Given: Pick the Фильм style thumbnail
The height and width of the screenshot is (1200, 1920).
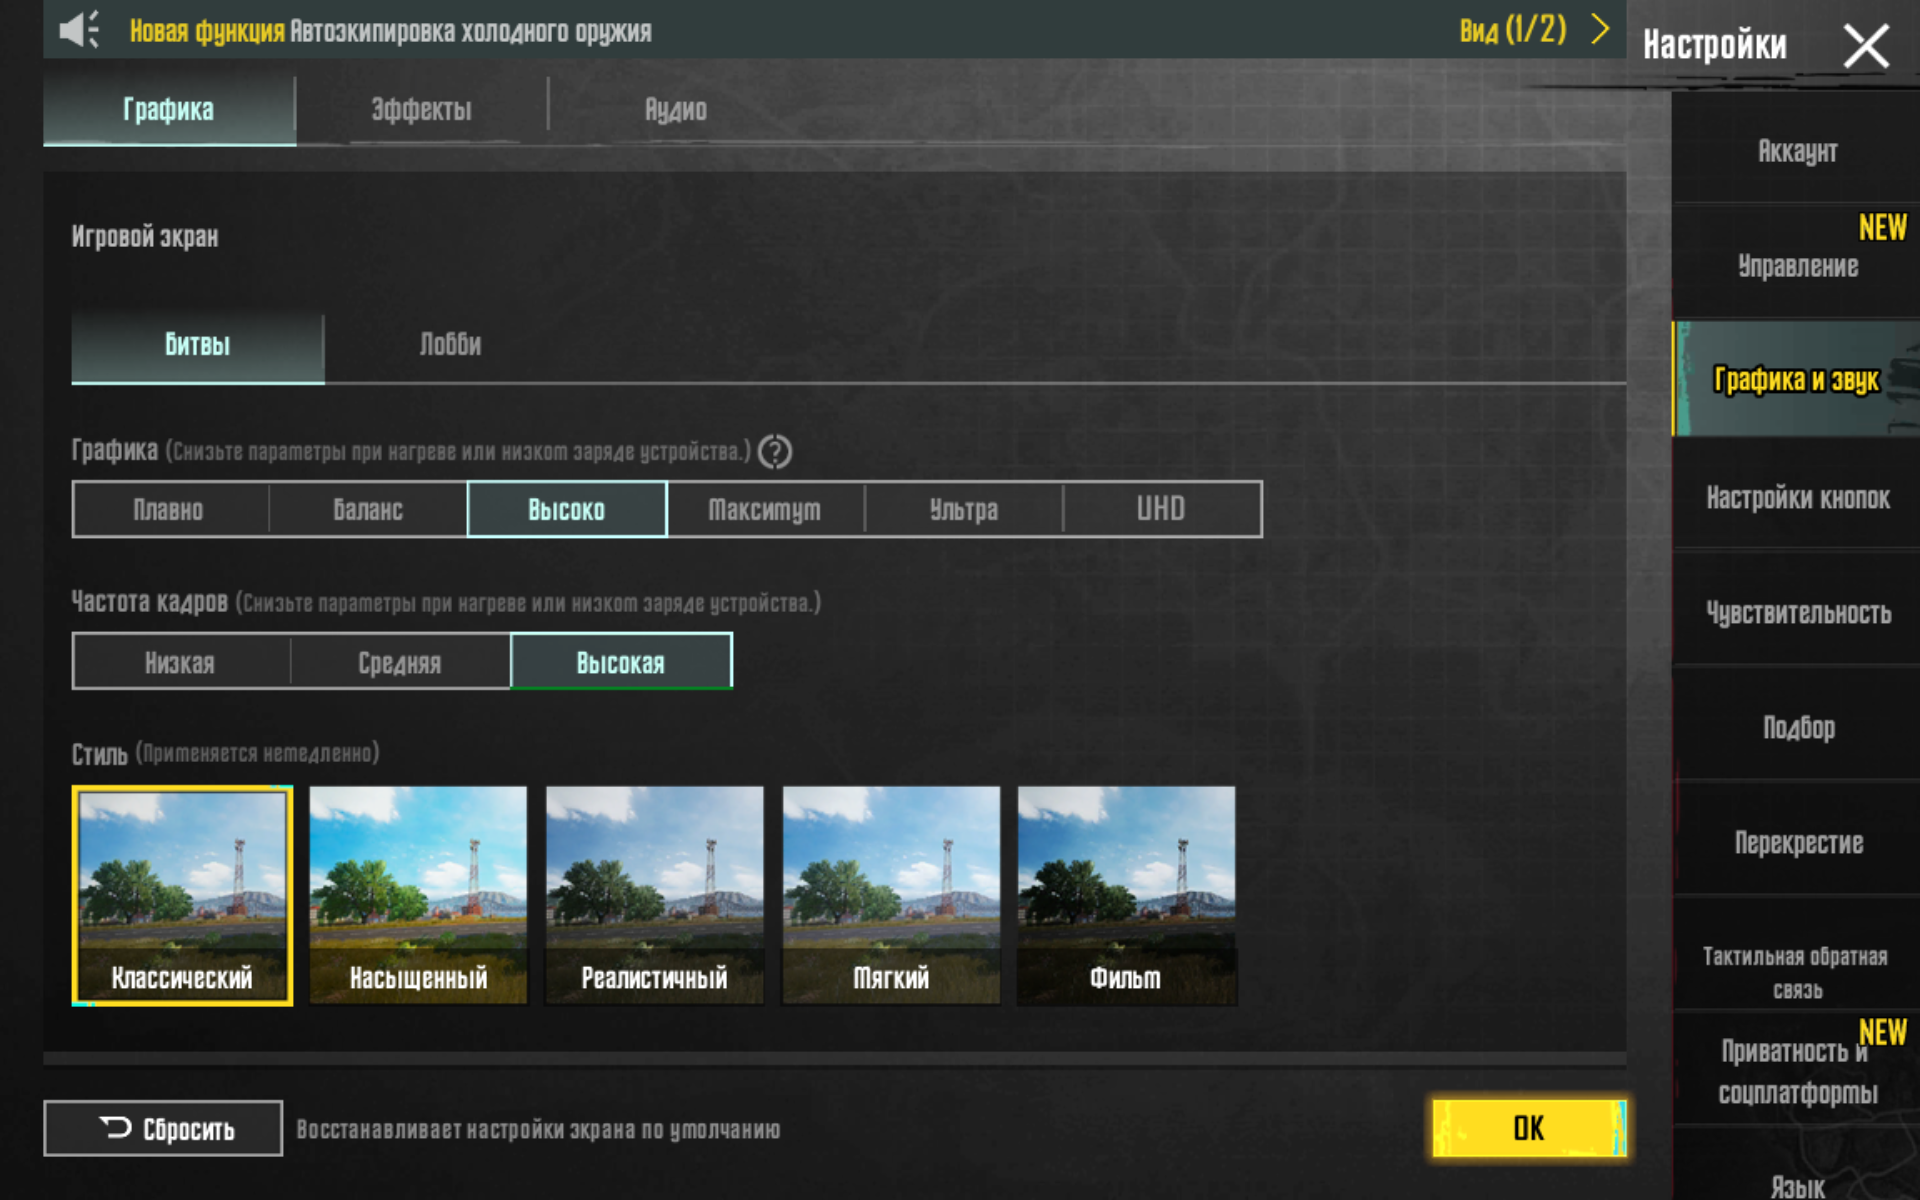Looking at the screenshot, I should pos(1126,895).
